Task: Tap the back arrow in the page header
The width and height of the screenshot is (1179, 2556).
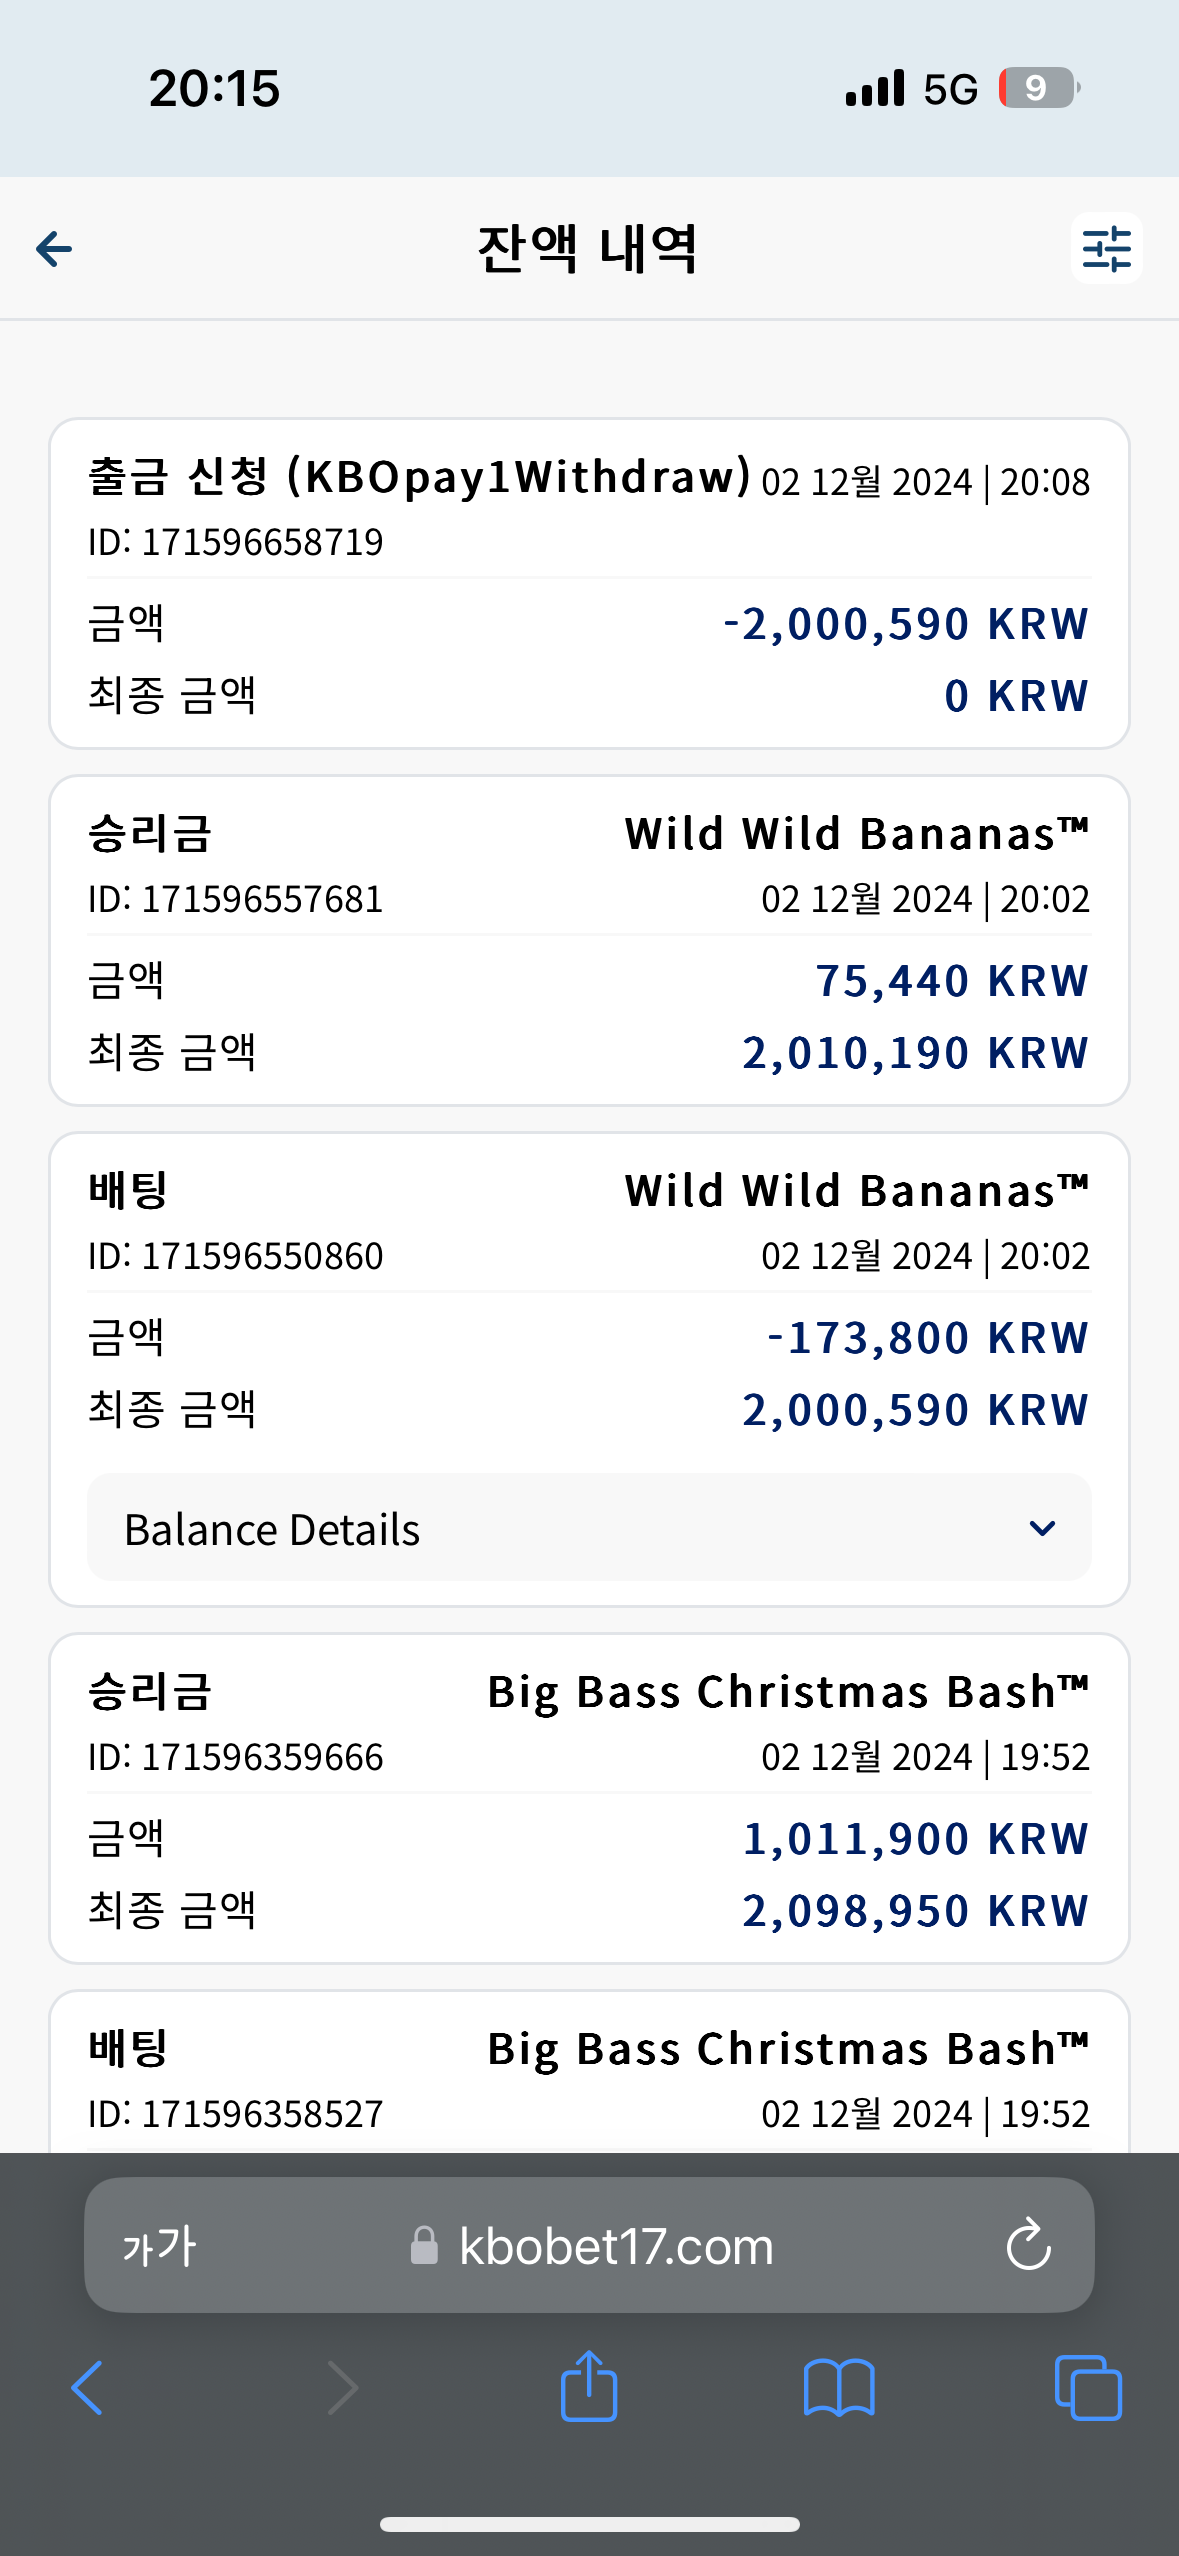Action: click(54, 249)
